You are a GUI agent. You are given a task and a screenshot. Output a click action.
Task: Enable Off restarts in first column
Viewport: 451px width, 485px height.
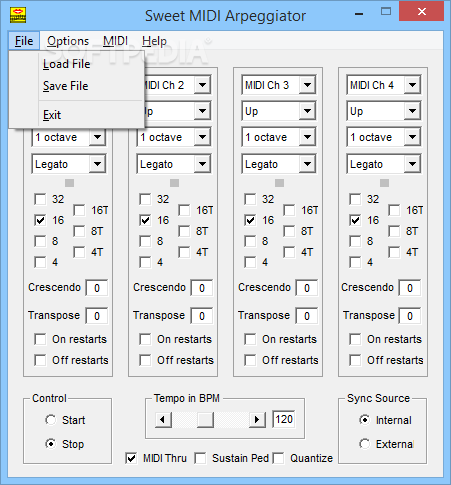[40, 360]
